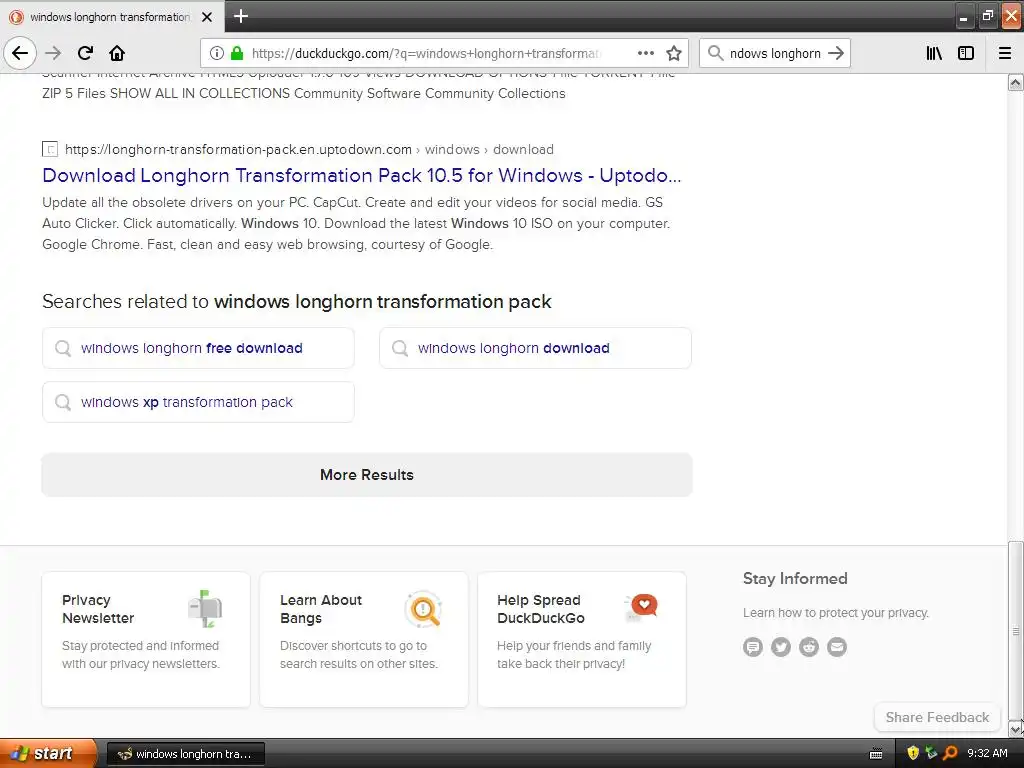Reload the current page
Image resolution: width=1024 pixels, height=768 pixels.
[x=85, y=53]
